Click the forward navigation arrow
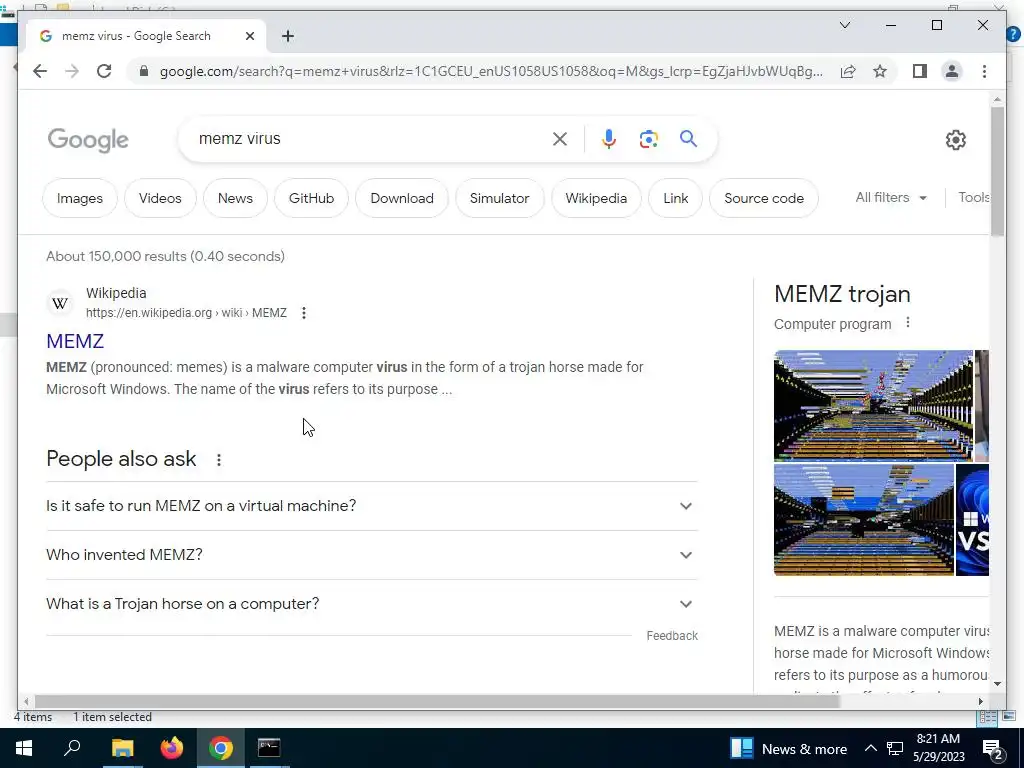 click(72, 71)
